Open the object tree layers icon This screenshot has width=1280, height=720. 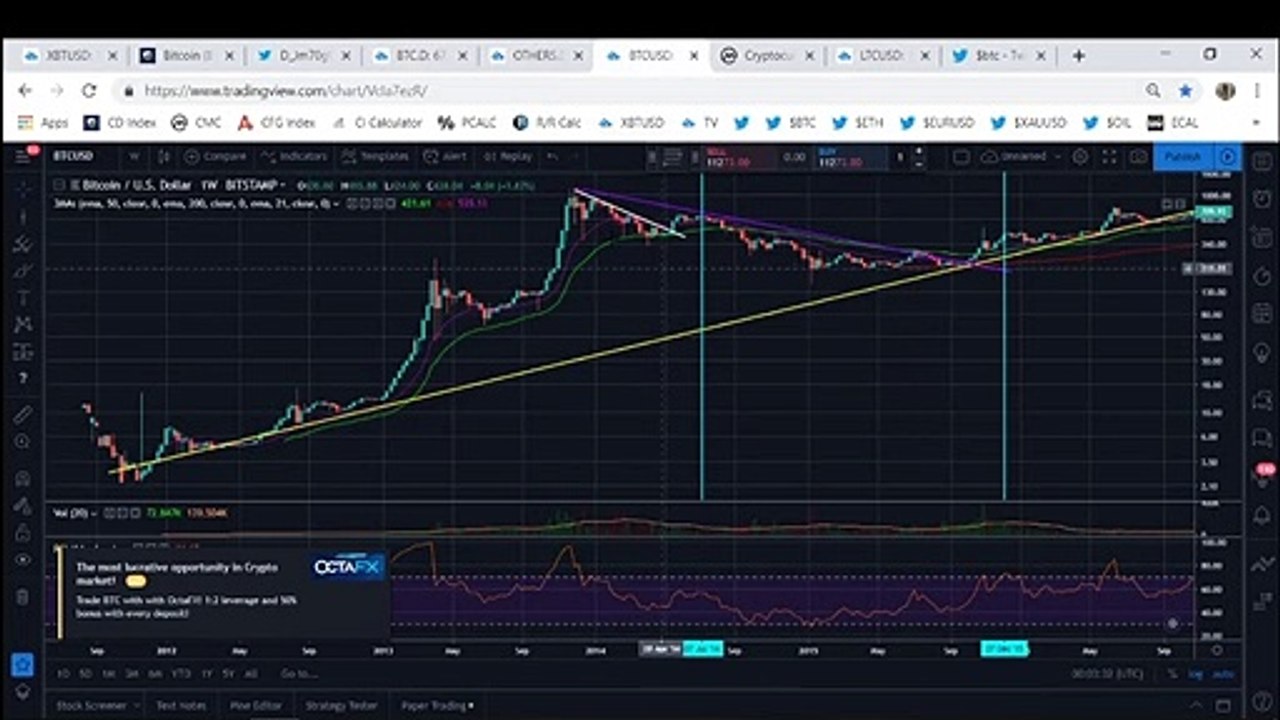[x=23, y=690]
